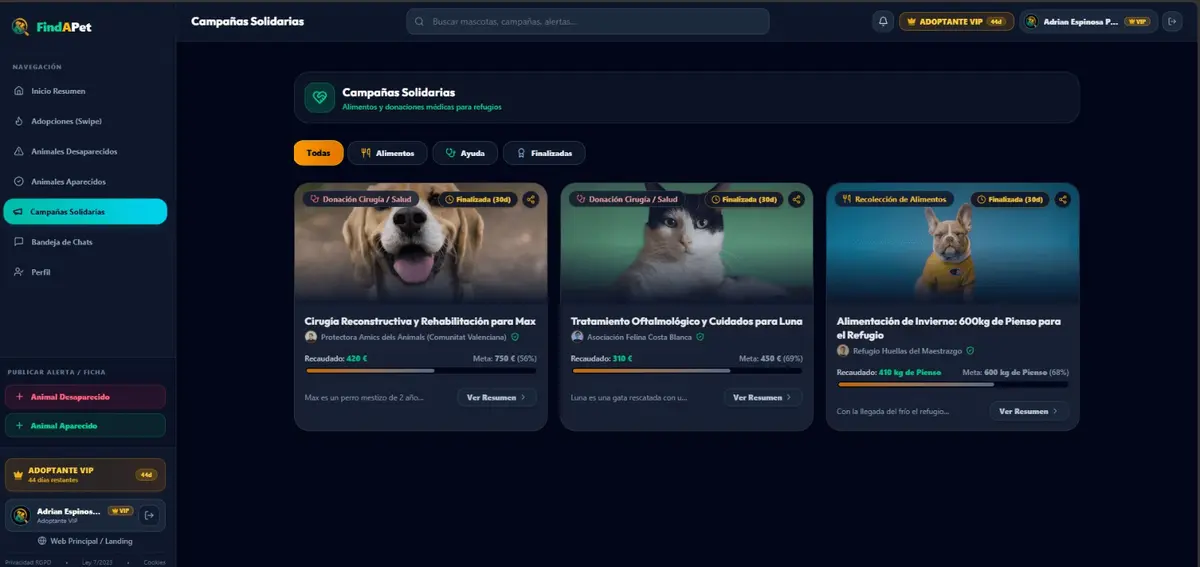Click the raised amount '420 €'

coord(357,358)
